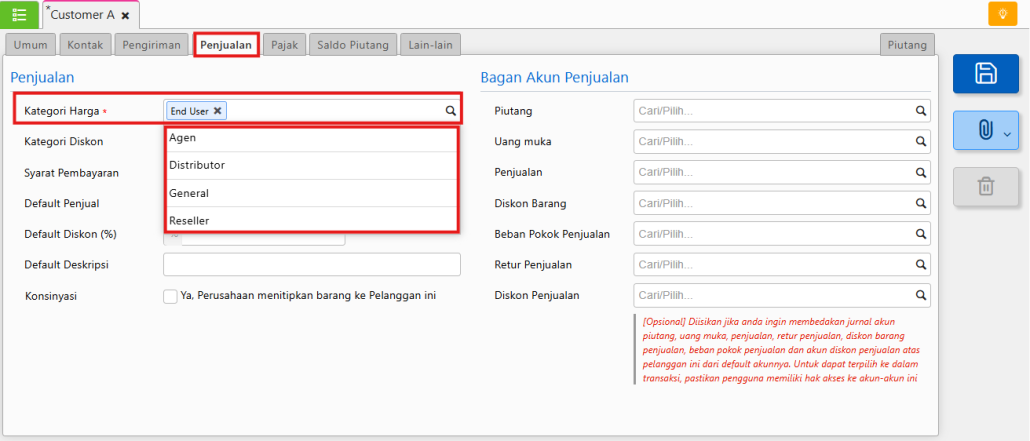
Task: Save the customer with the floppy disk button
Action: 985,74
